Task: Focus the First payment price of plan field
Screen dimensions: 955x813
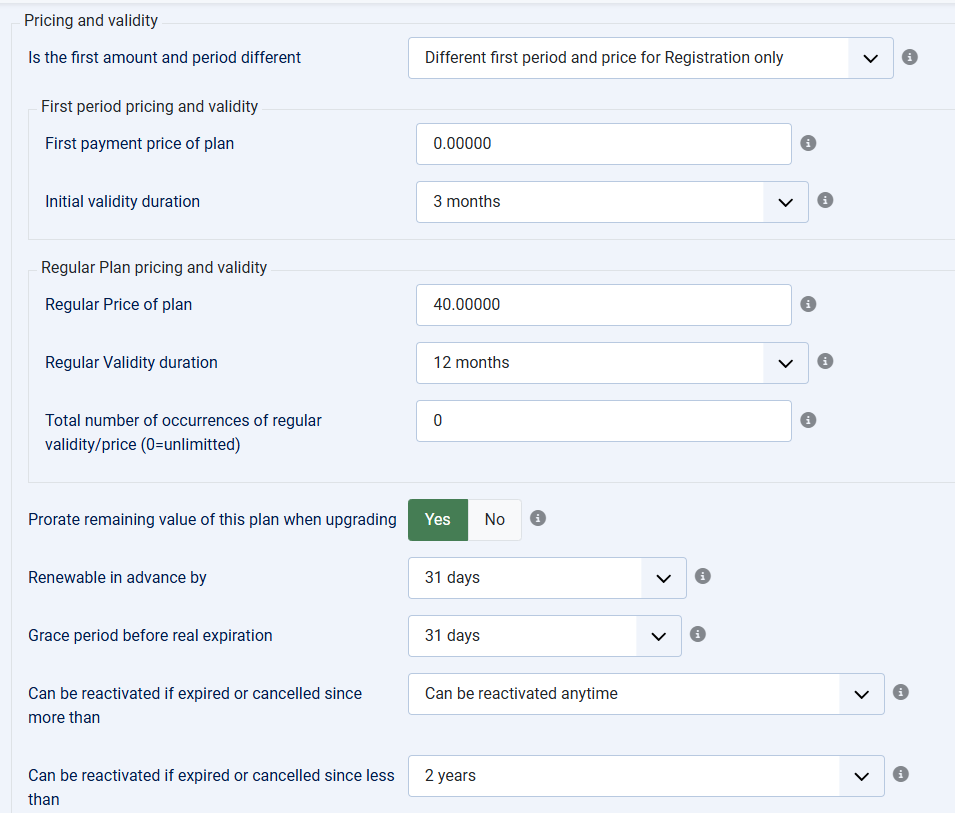Action: [x=604, y=144]
